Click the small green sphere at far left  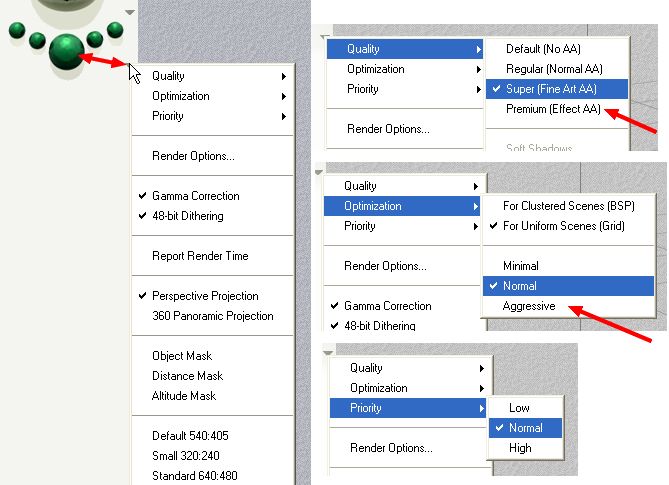tap(17, 30)
